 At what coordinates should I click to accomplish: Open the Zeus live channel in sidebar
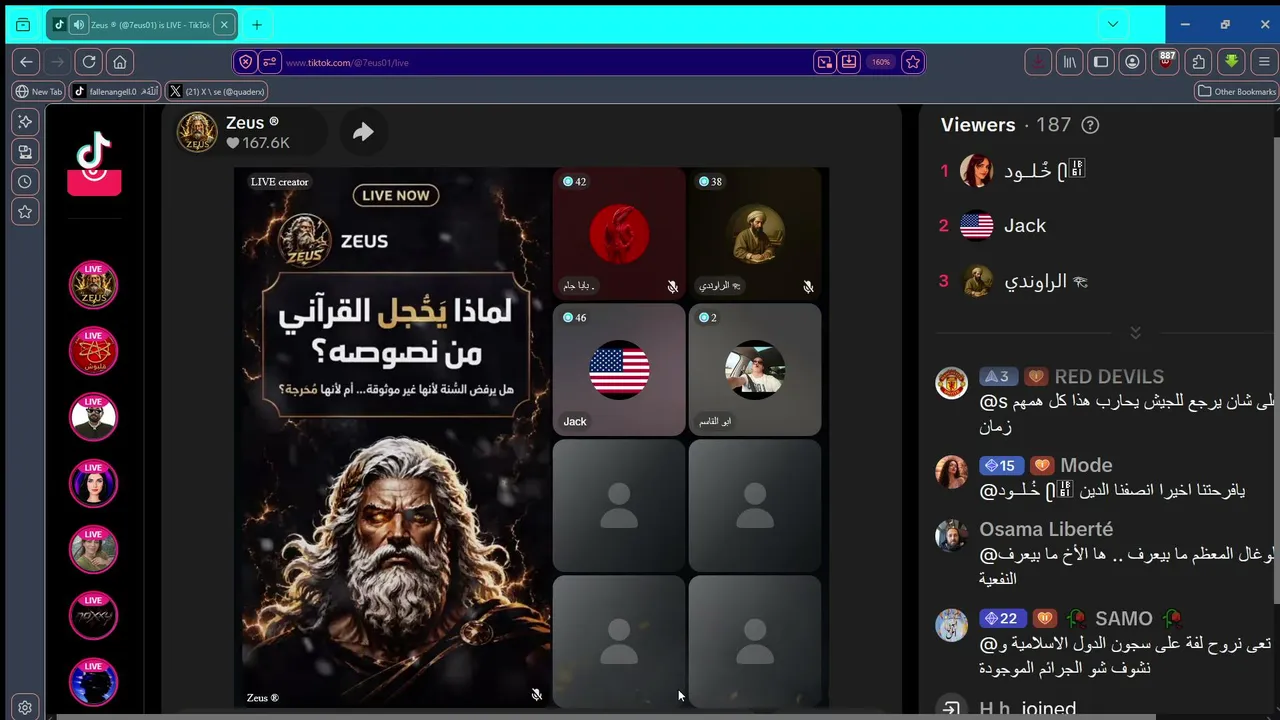click(x=93, y=285)
